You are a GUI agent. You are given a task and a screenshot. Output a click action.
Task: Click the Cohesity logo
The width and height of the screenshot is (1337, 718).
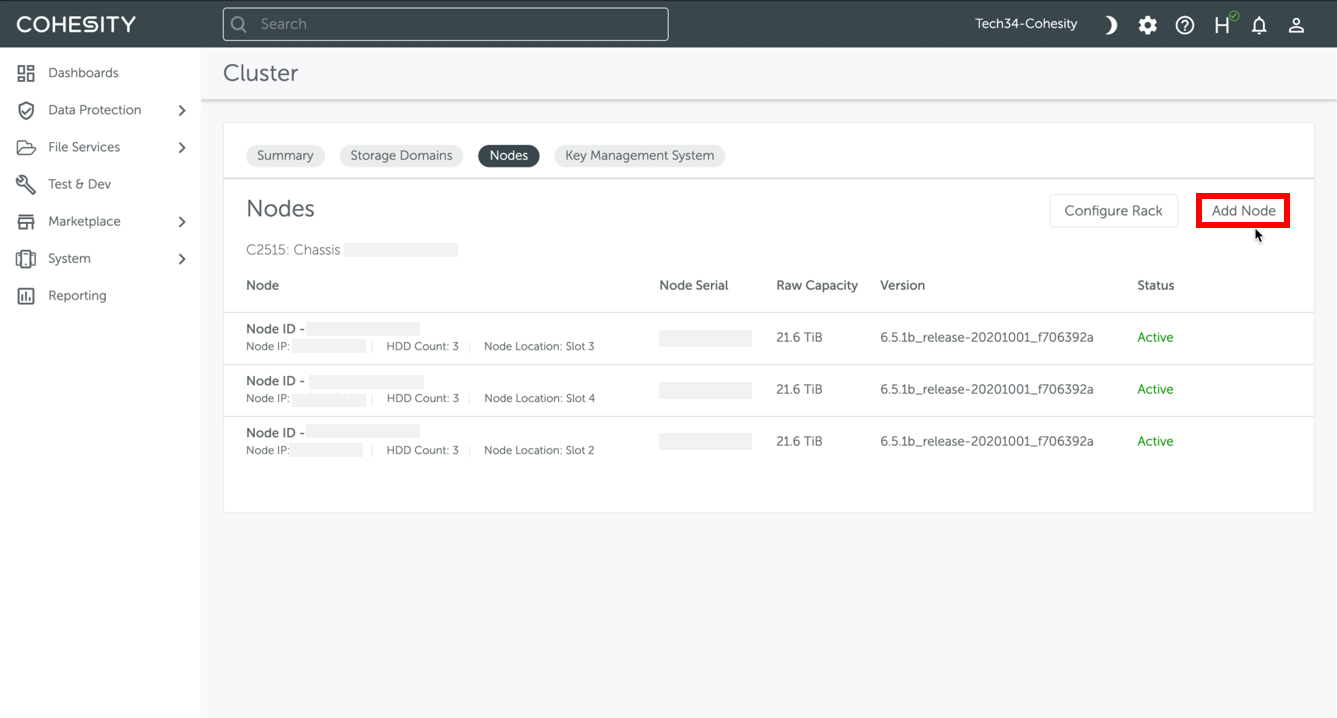(x=76, y=24)
